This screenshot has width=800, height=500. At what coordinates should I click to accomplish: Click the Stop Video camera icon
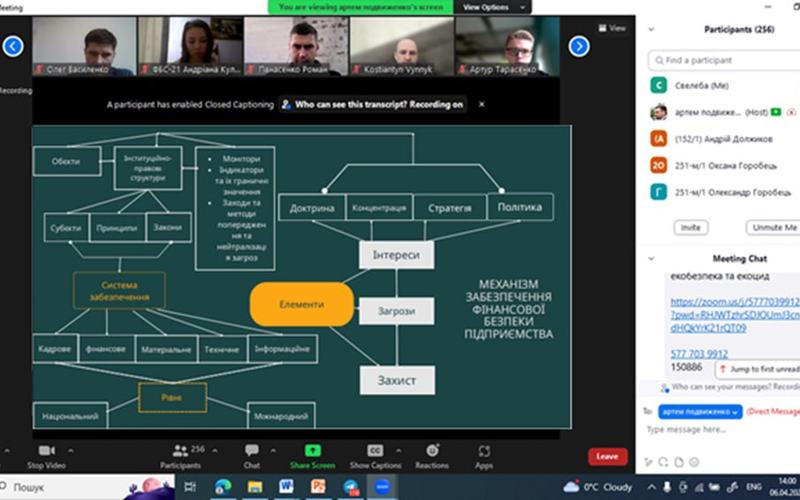pos(47,451)
